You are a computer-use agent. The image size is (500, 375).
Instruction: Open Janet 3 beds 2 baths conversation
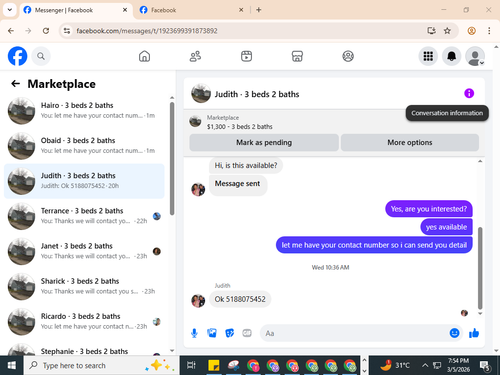84,251
